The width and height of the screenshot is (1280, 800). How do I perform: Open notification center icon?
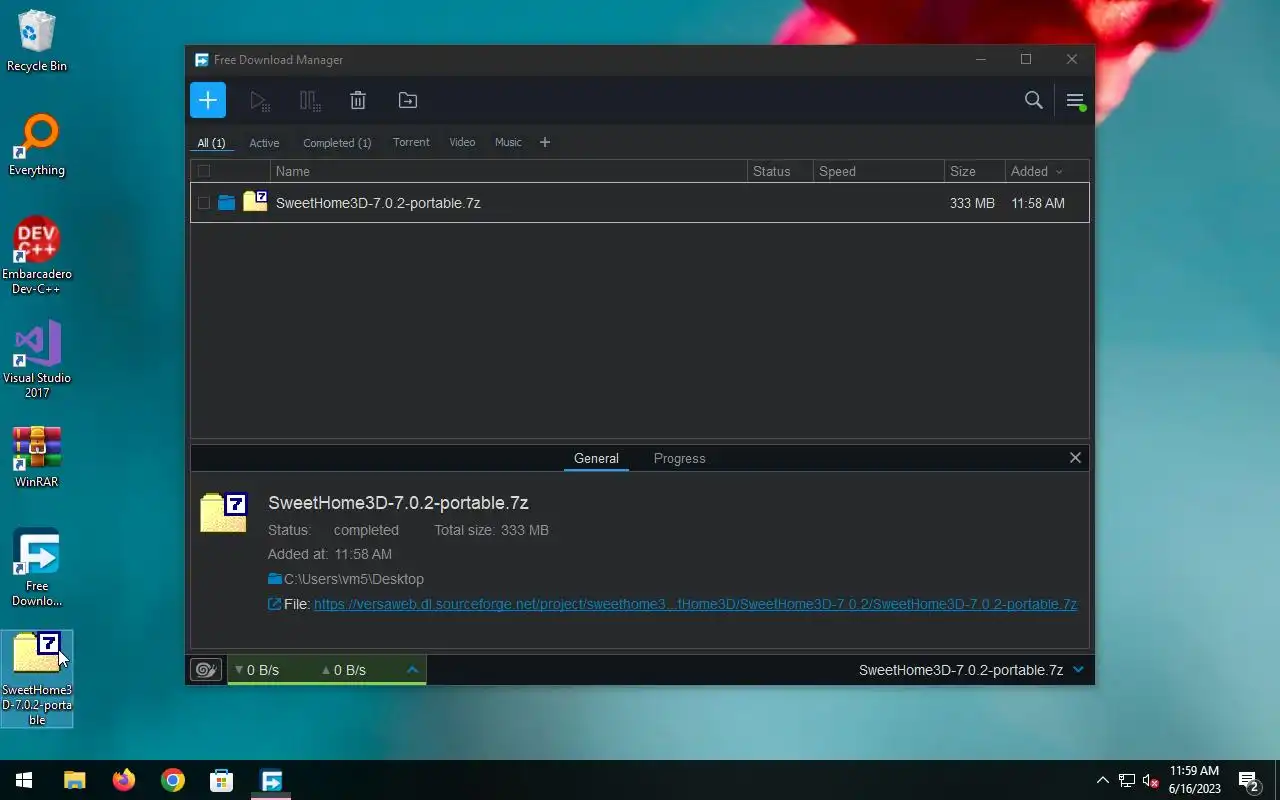(x=1248, y=780)
